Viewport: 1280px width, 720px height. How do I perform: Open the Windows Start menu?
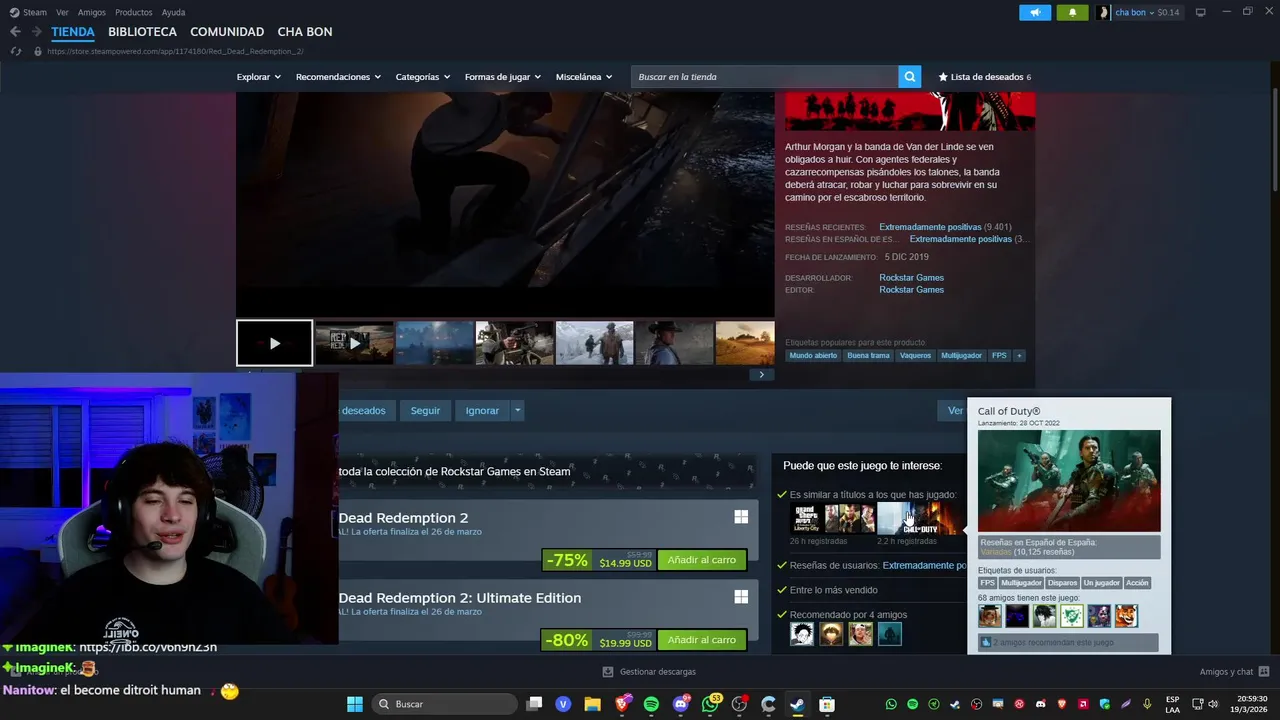pyautogui.click(x=354, y=704)
